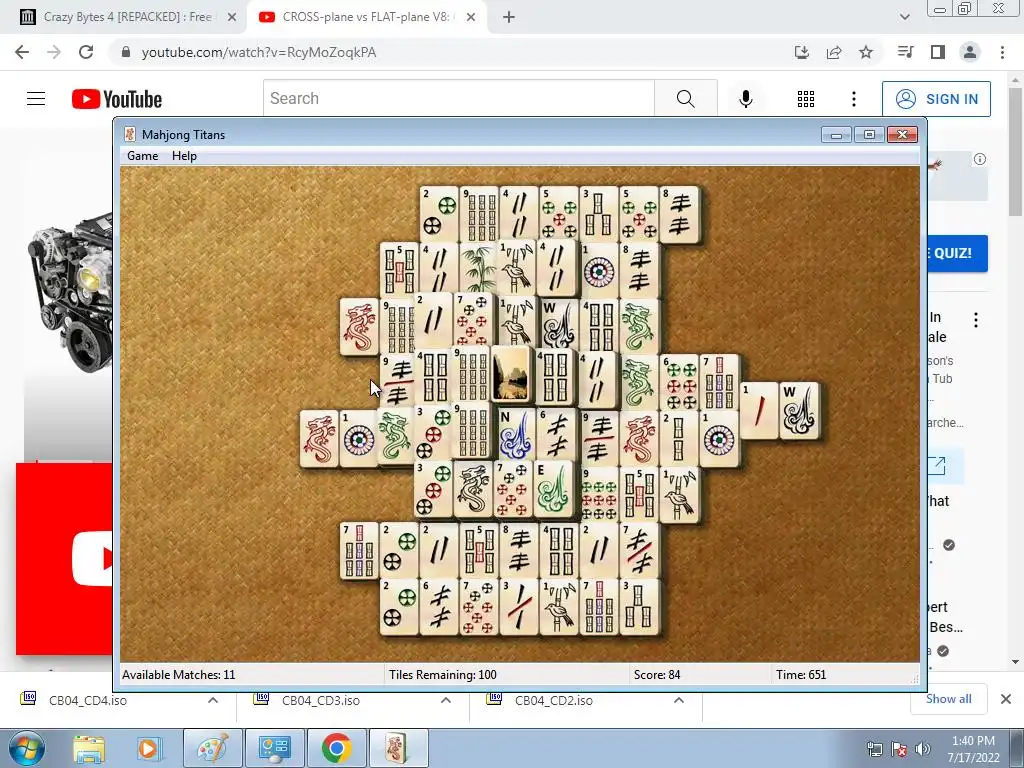Image resolution: width=1024 pixels, height=768 pixels.
Task: Open the CB04_CD3.iso download item
Action: tap(321, 700)
